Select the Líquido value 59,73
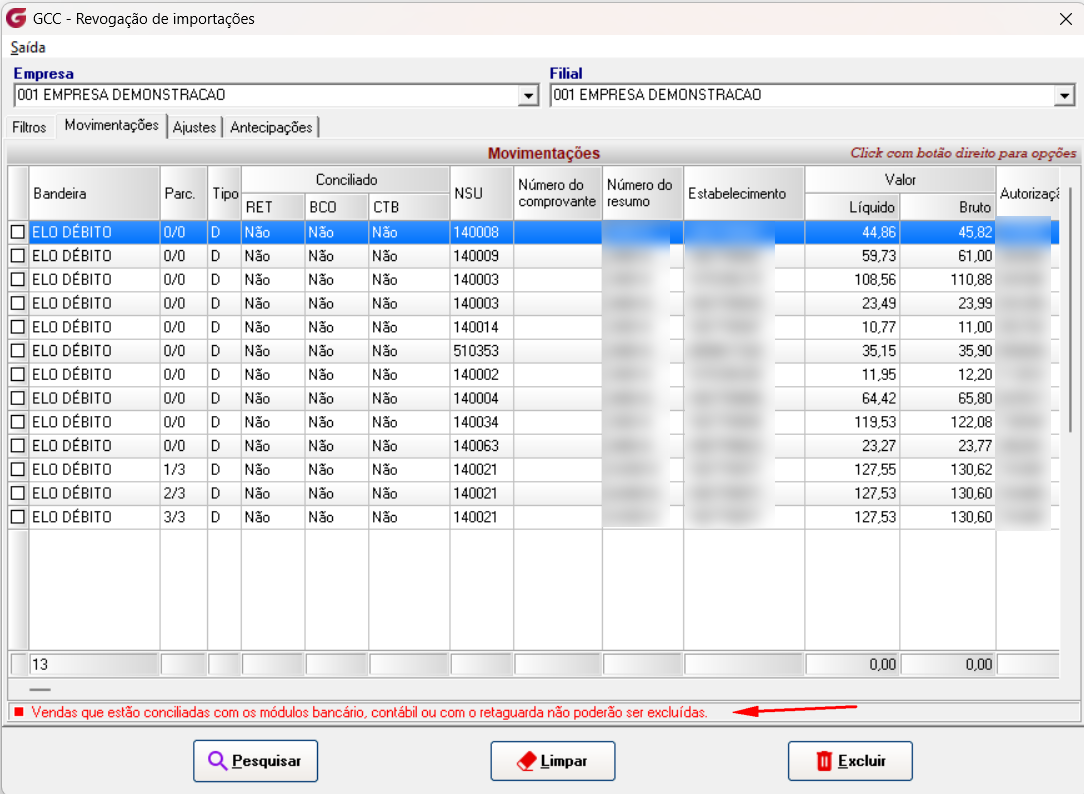This screenshot has width=1084, height=794. pyautogui.click(x=852, y=256)
